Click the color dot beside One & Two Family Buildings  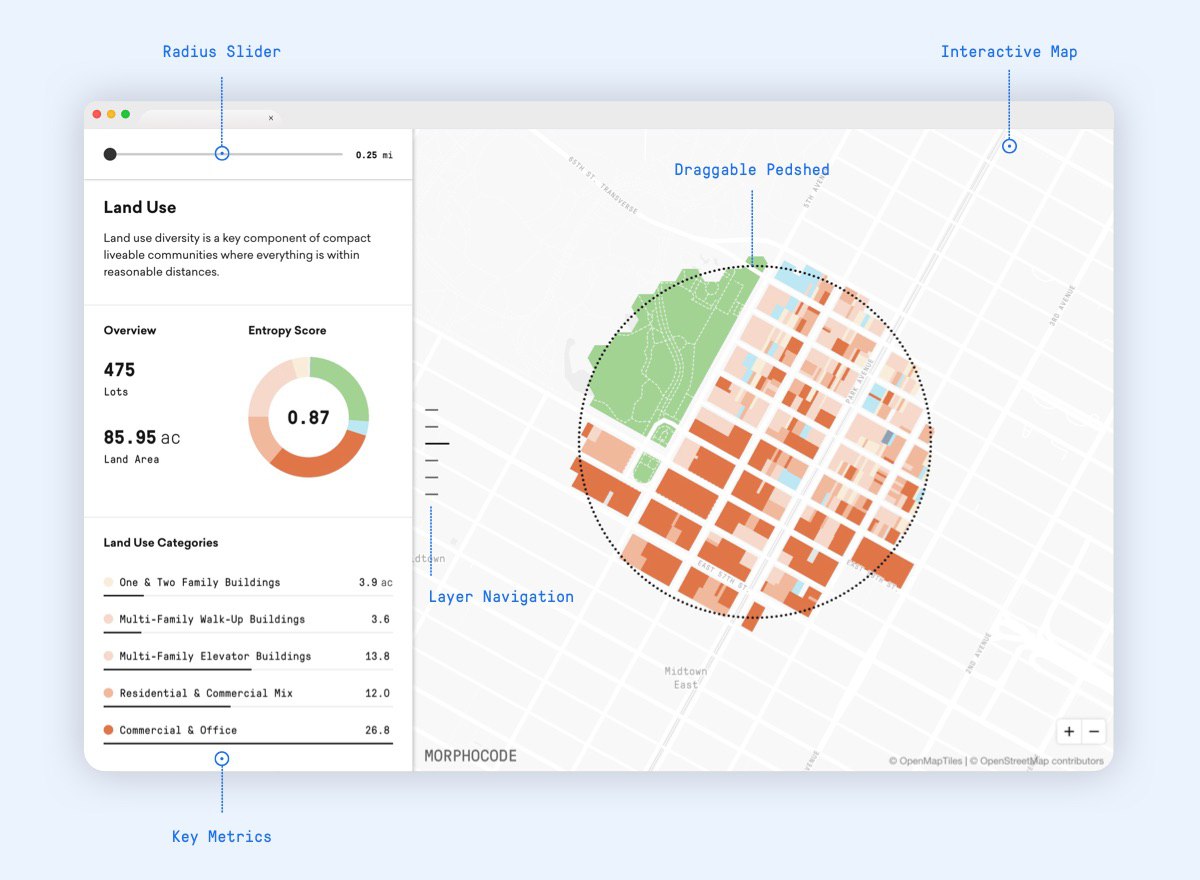tap(108, 583)
